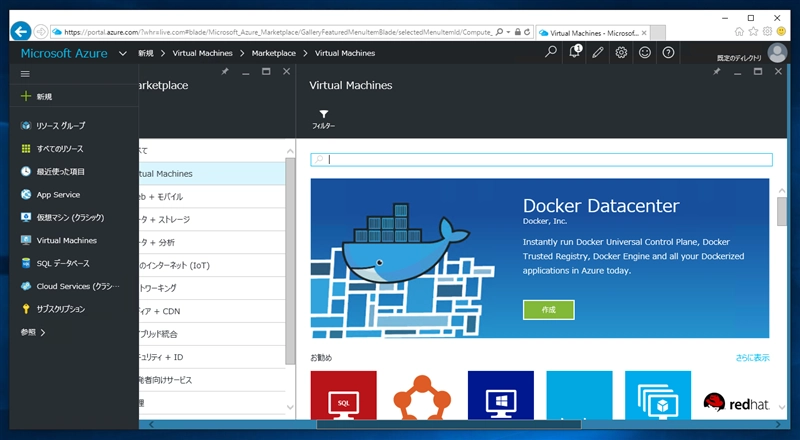
Task: Pin the Marketplace blade
Action: (x=225, y=71)
